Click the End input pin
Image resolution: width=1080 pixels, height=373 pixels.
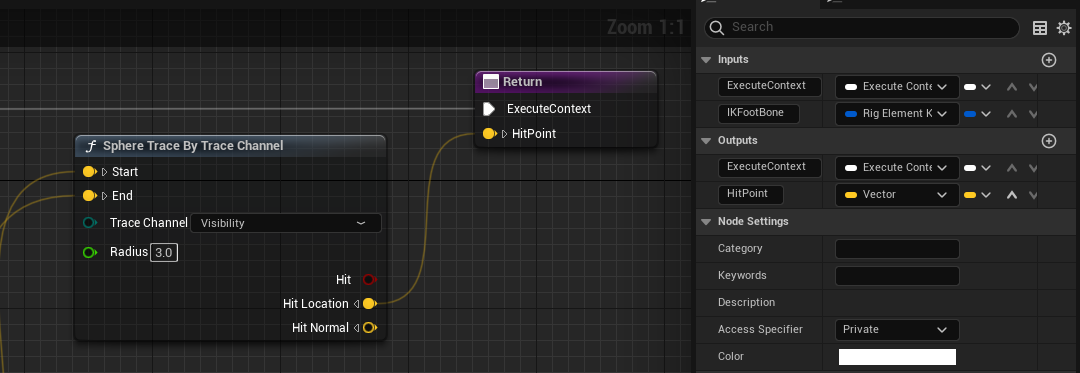tap(90, 196)
